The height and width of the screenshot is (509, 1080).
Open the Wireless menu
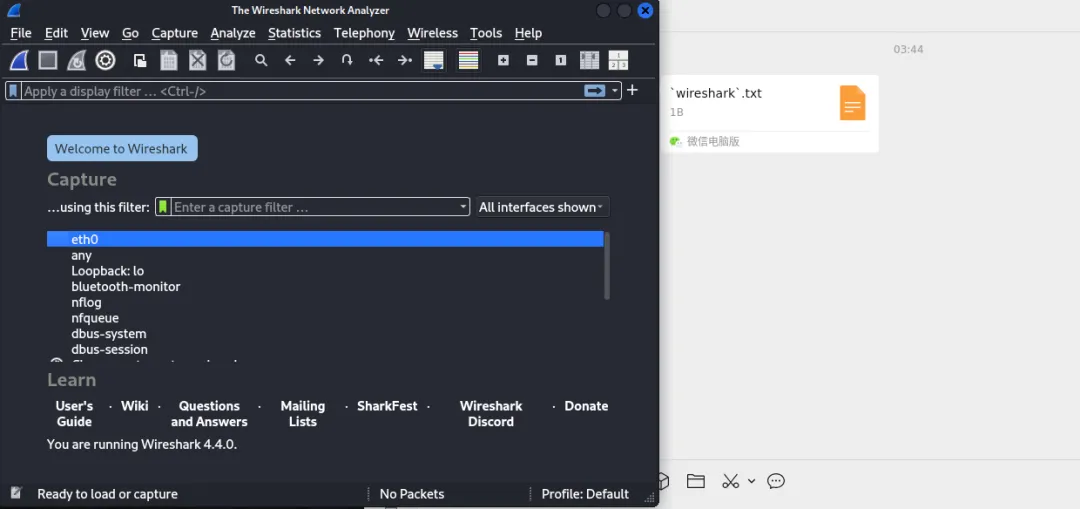[x=433, y=33]
